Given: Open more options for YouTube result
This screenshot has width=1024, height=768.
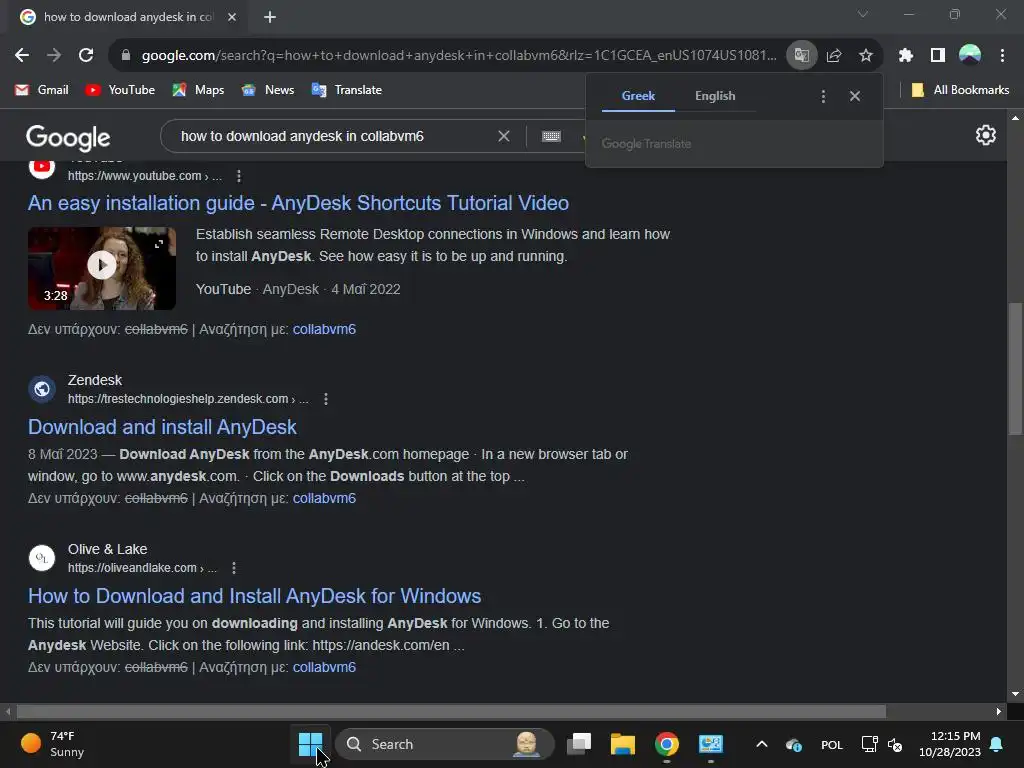Looking at the screenshot, I should click(x=239, y=176).
